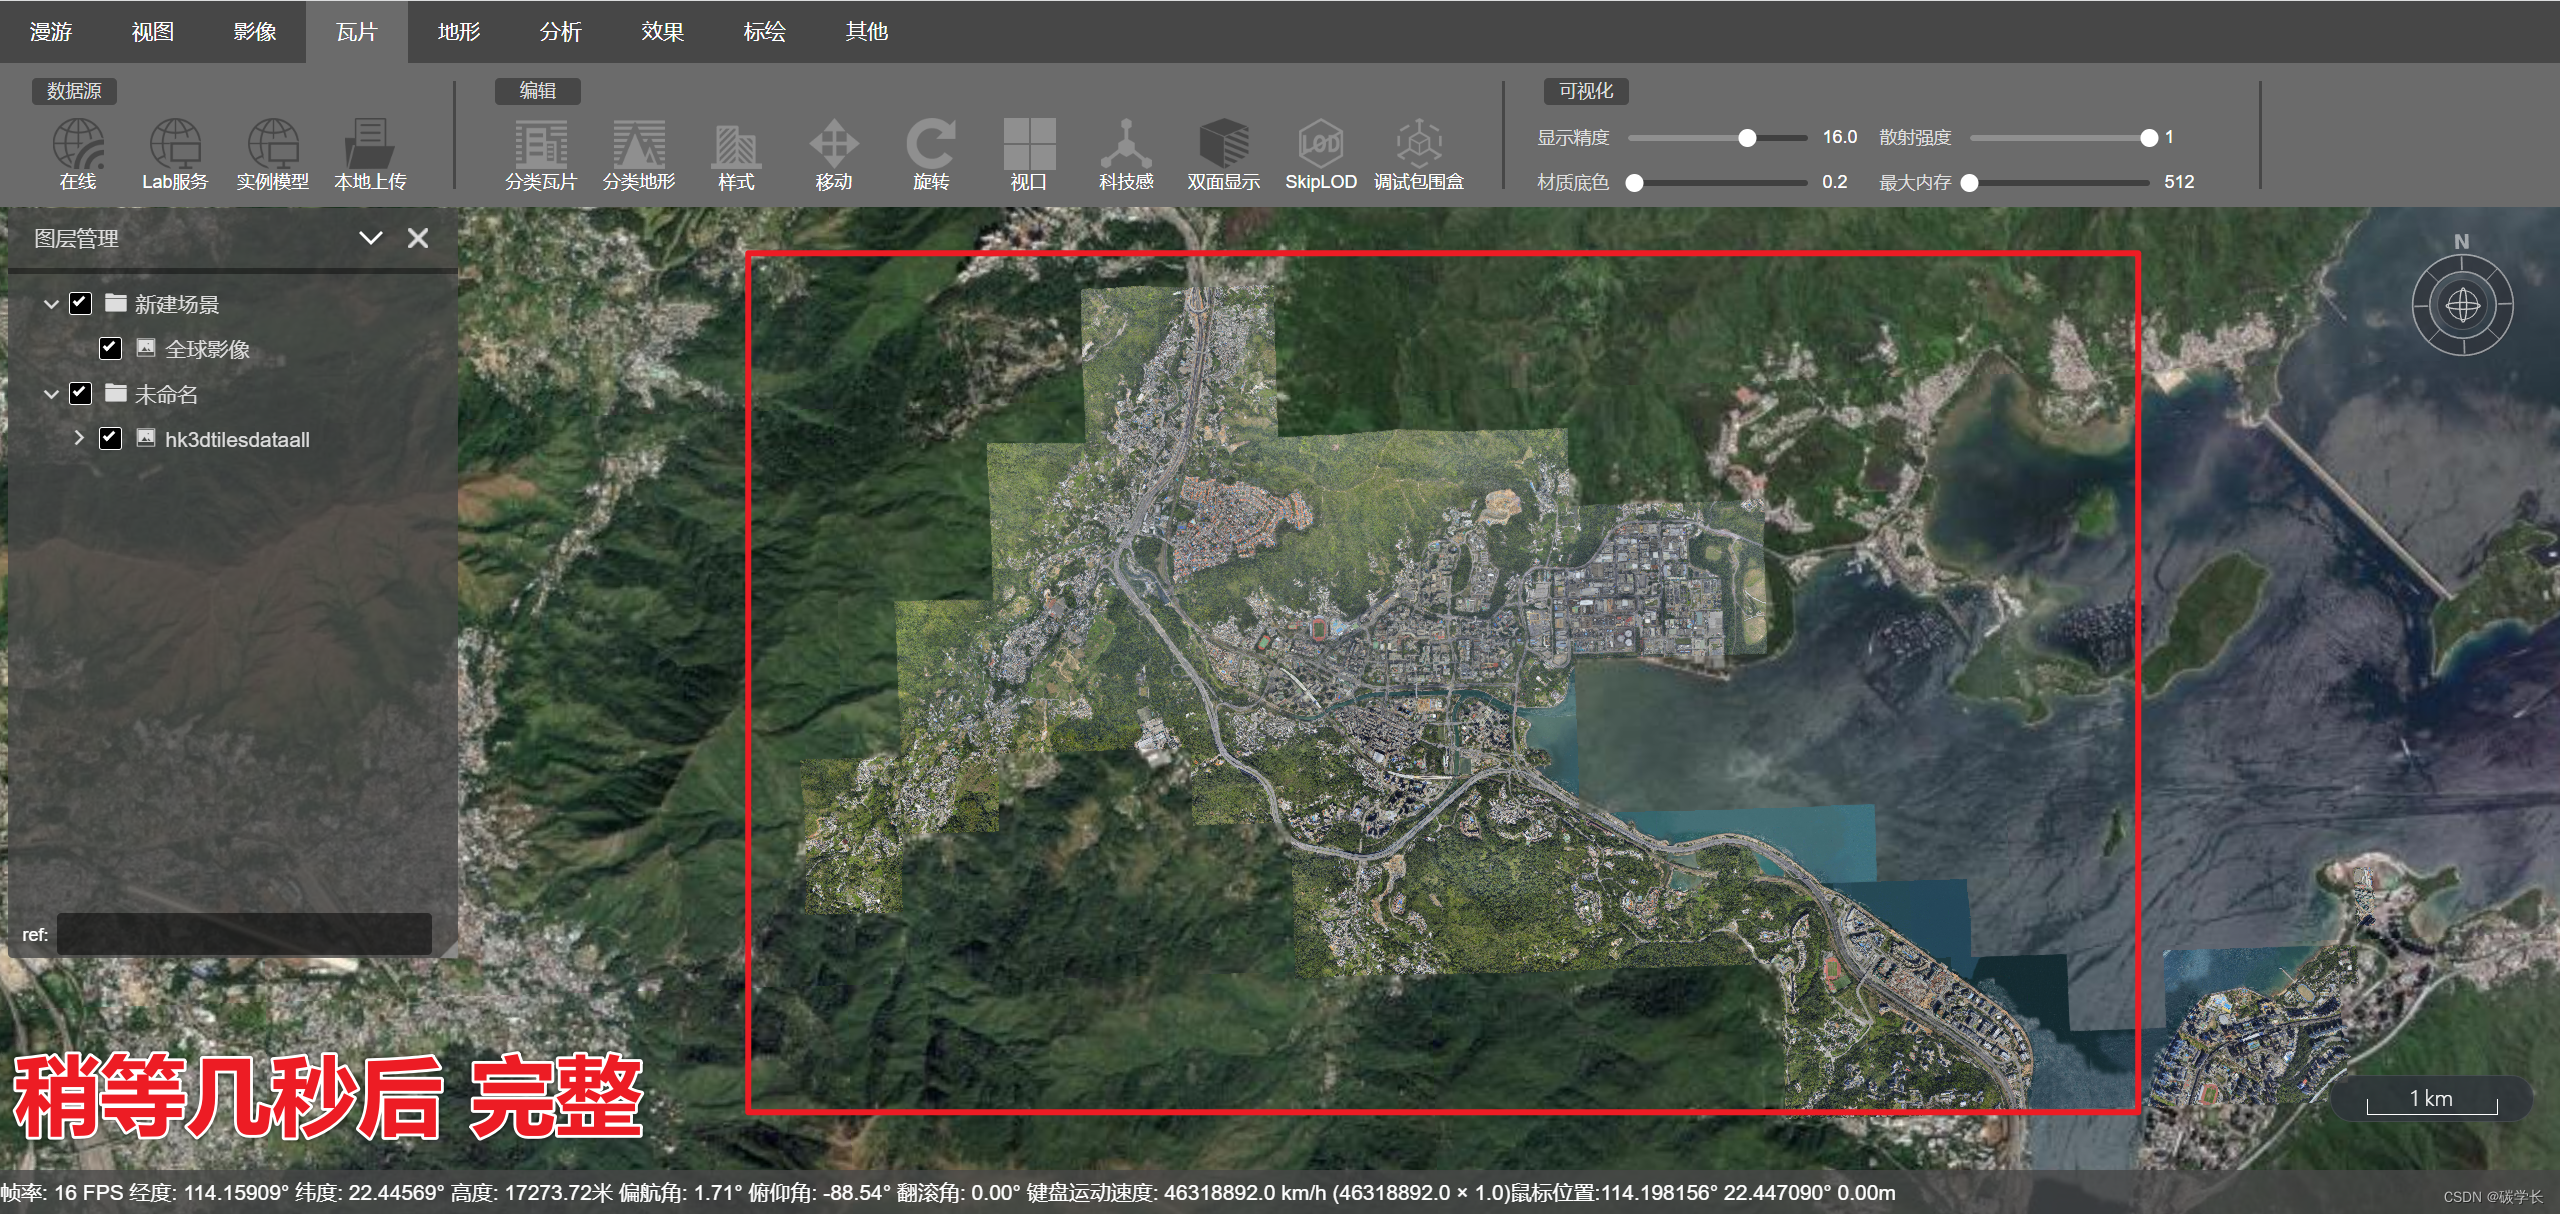Screen dimensions: 2560x1214
Task: Collapse the 未命名 tree node
Action: click(51, 394)
